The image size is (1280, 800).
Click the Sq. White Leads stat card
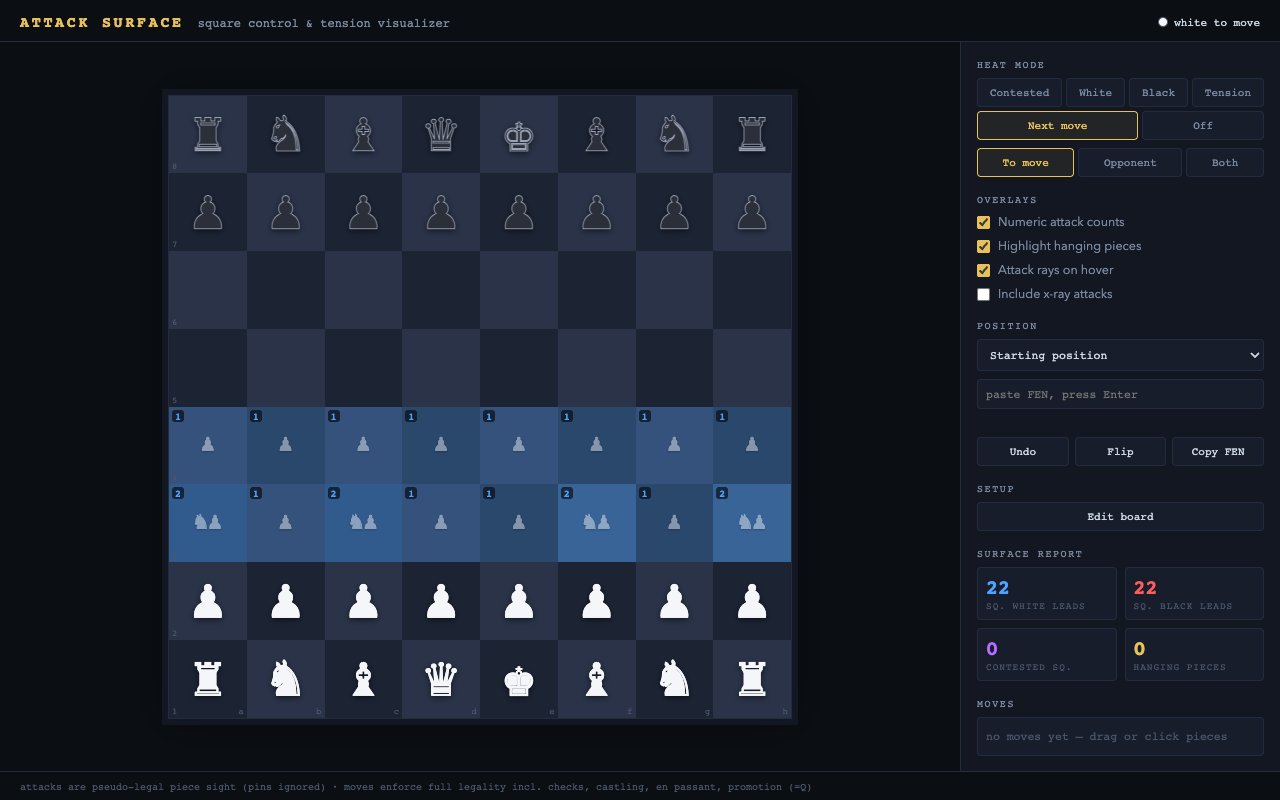[x=1047, y=594]
